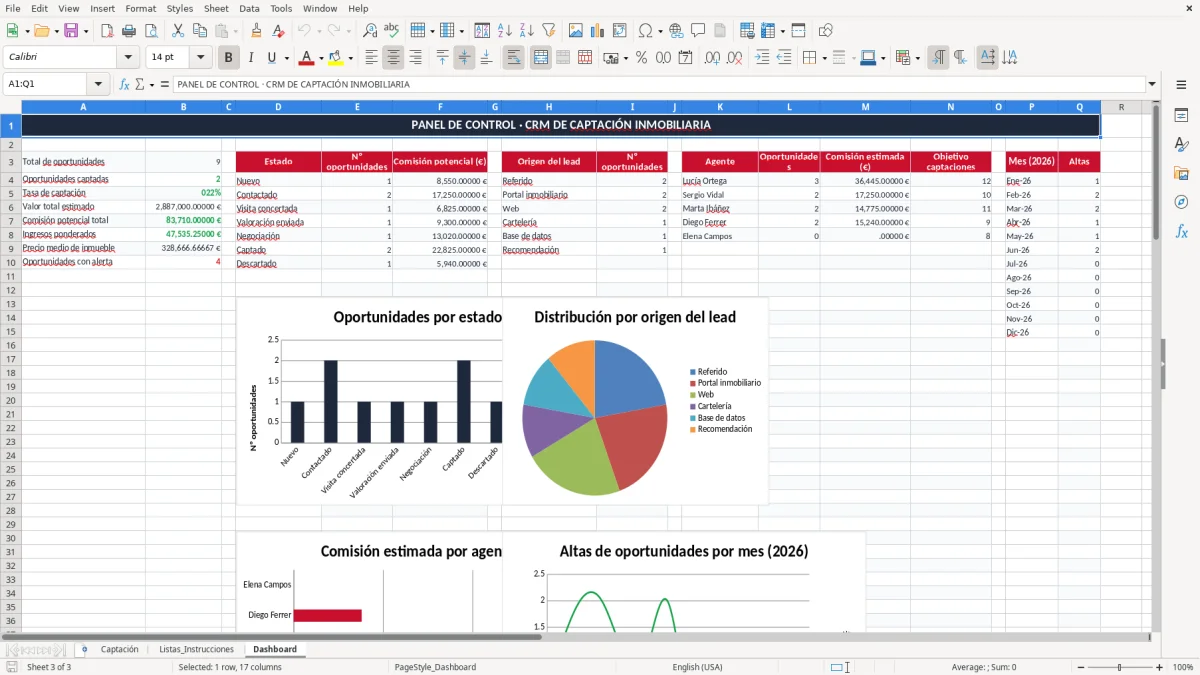This screenshot has width=1200, height=675.
Task: Toggle Align Right
Action: 415,58
